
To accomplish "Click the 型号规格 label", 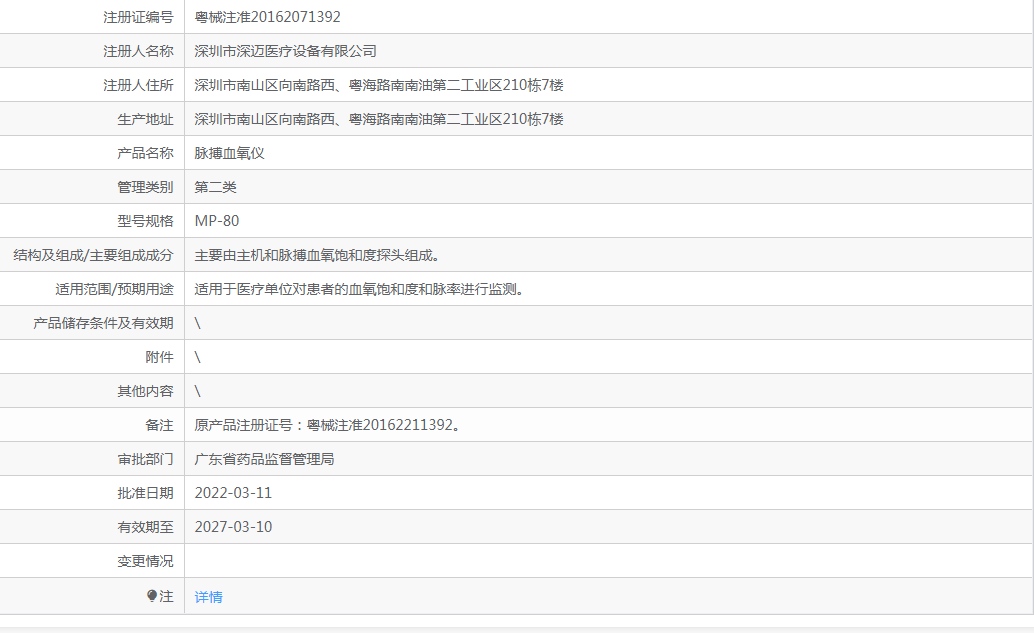I will click(146, 221).
